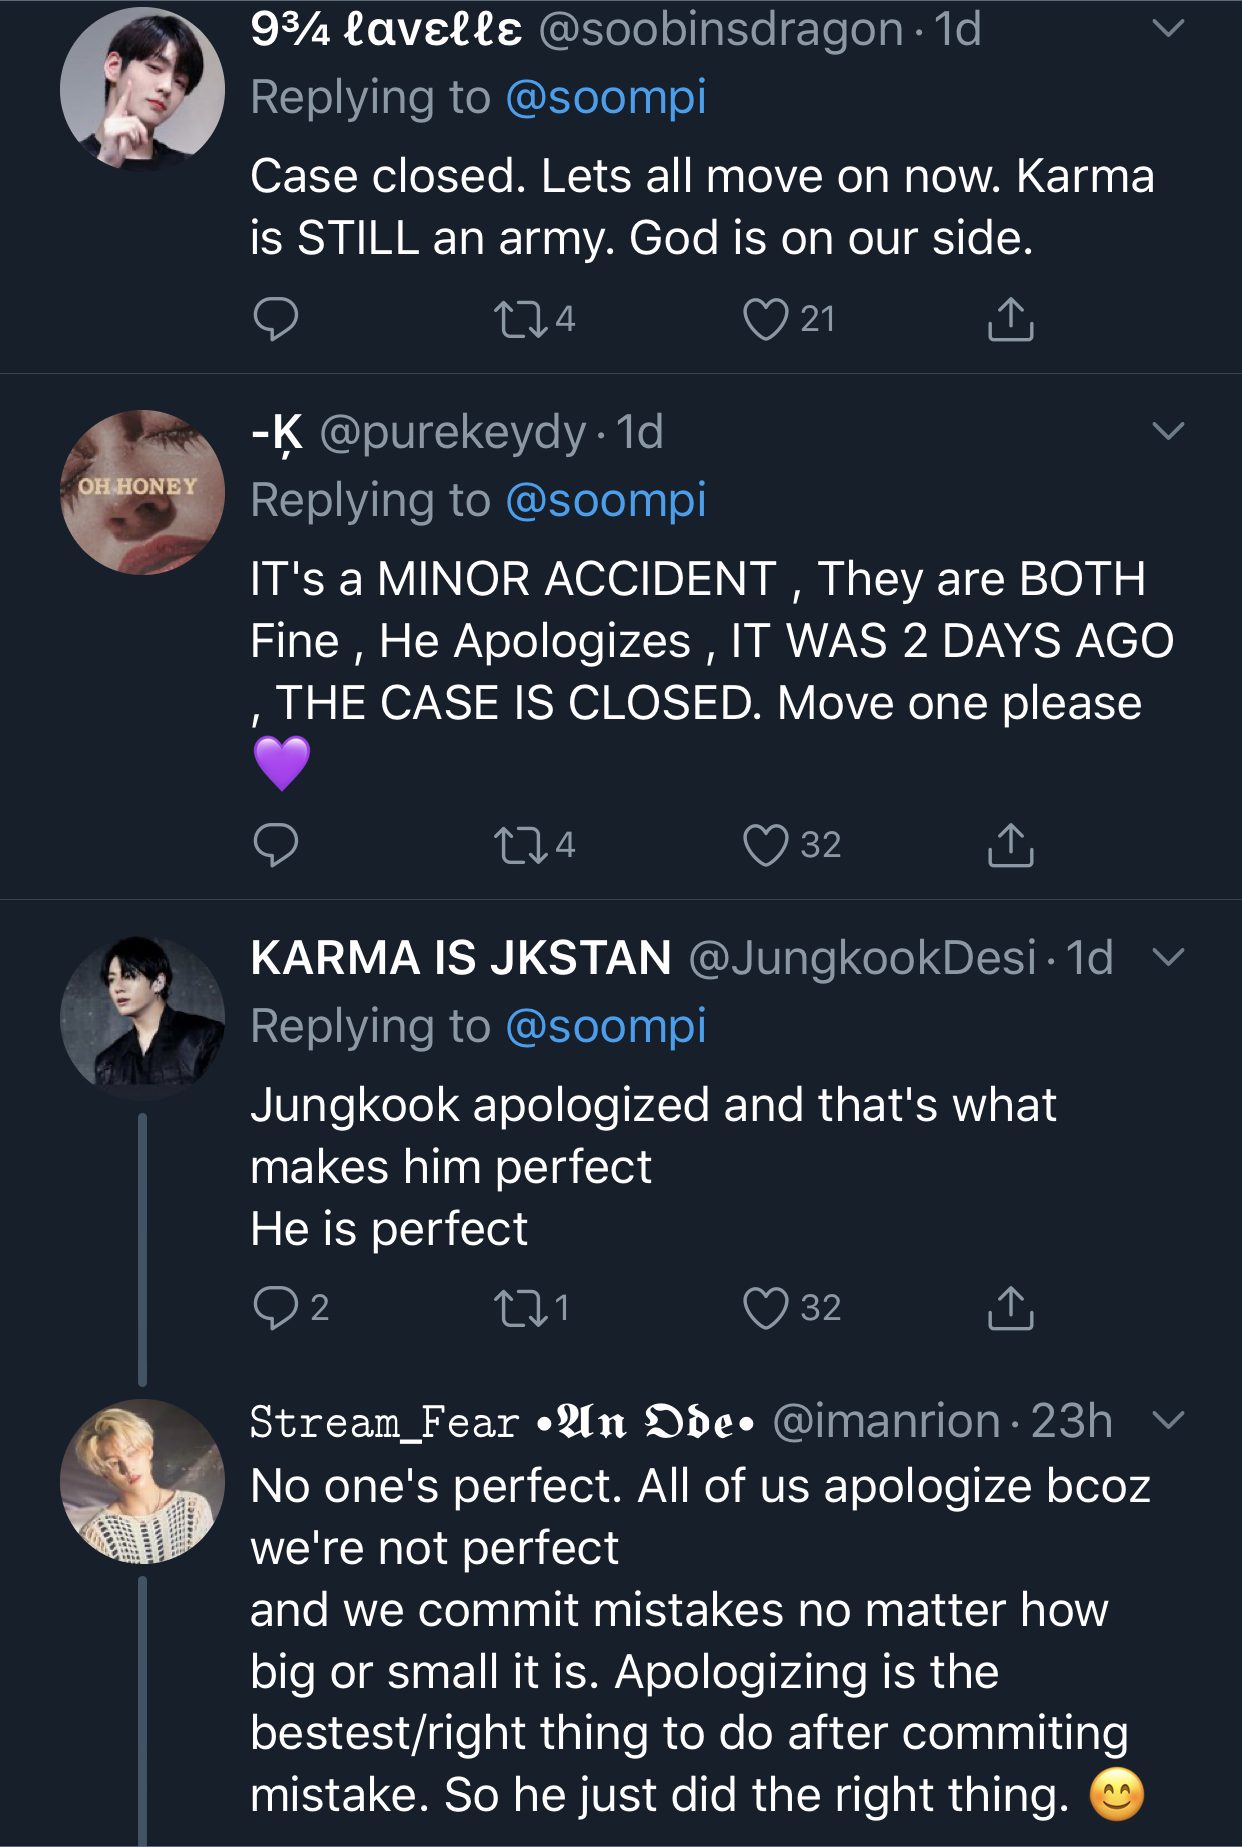Share the @soobinsdragon tweet
The height and width of the screenshot is (1847, 1242).
1010,319
